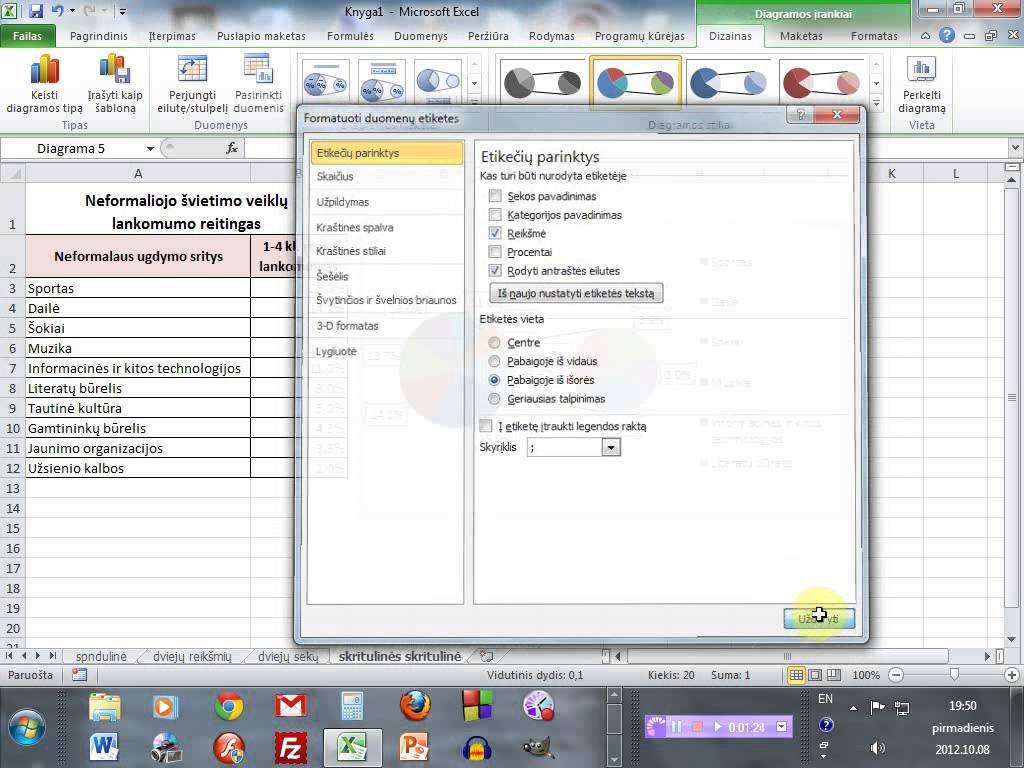Click Iš naujo nustatyti etiketės tekstą
This screenshot has height=768, width=1024.
[x=576, y=293]
